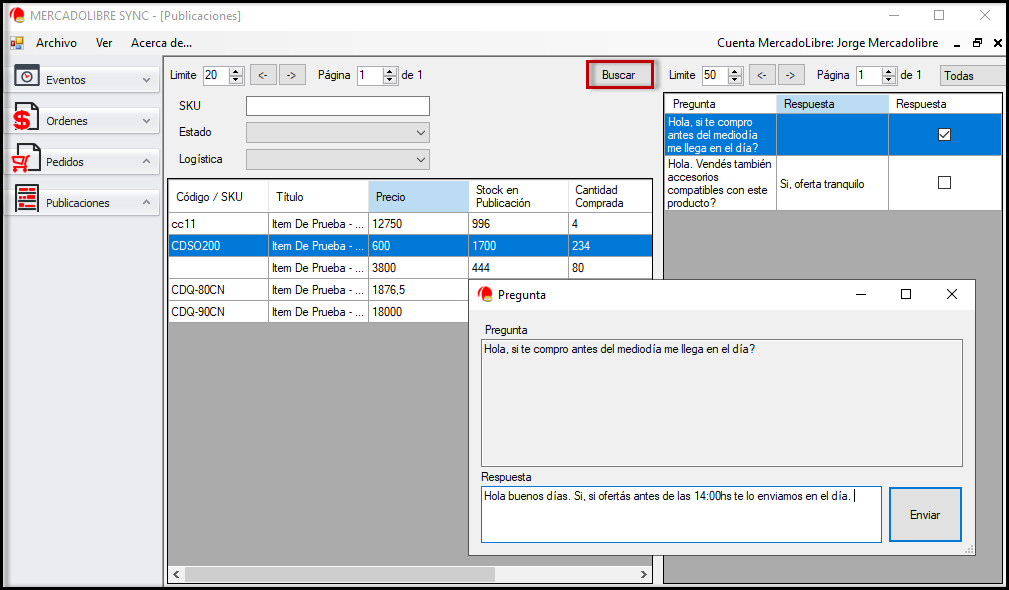Click the Pregunta text area in dialog

(x=721, y=403)
